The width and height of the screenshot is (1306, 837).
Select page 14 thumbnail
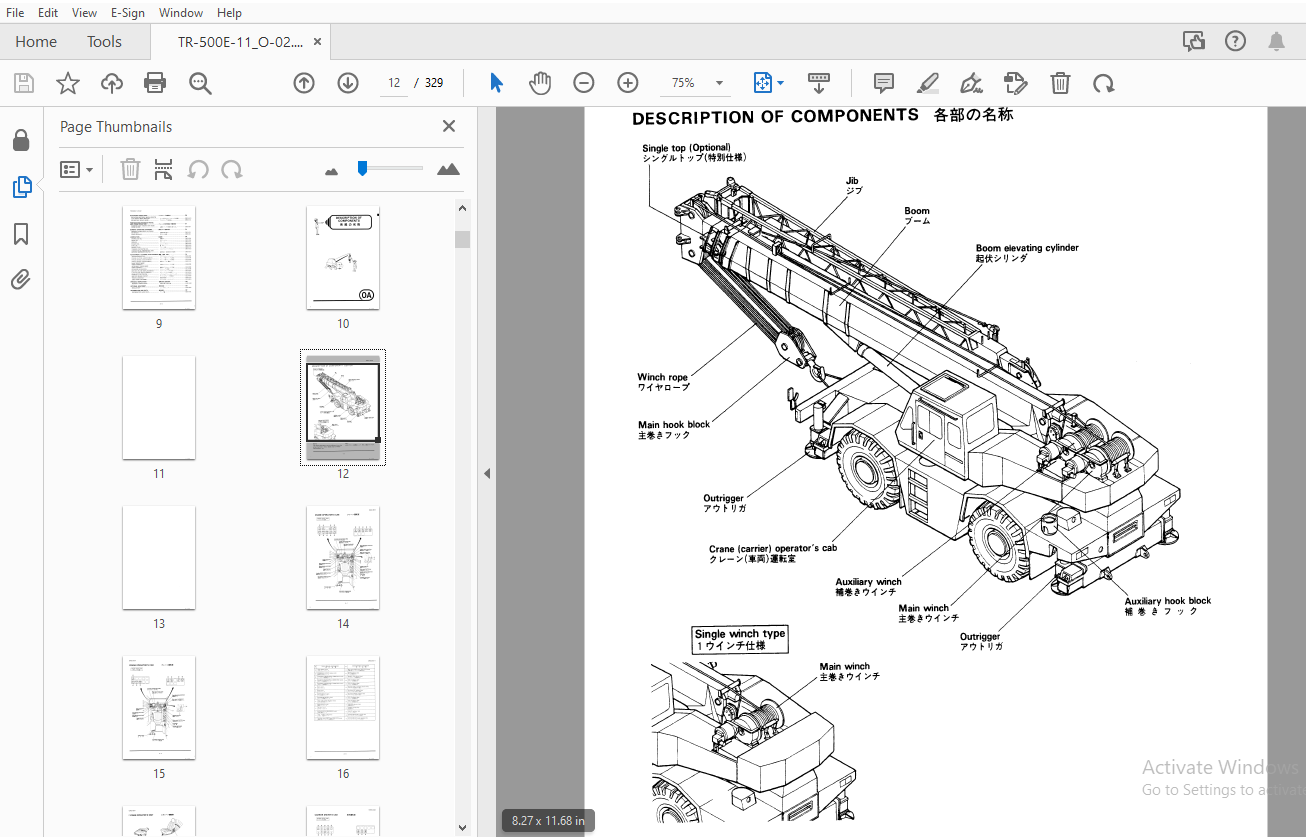click(343, 557)
